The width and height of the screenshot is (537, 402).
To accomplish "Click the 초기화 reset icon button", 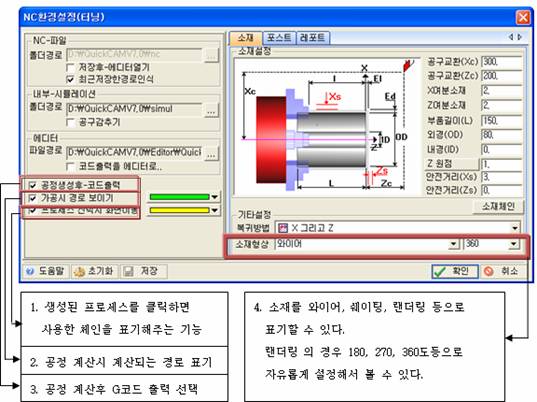I will tap(94, 271).
